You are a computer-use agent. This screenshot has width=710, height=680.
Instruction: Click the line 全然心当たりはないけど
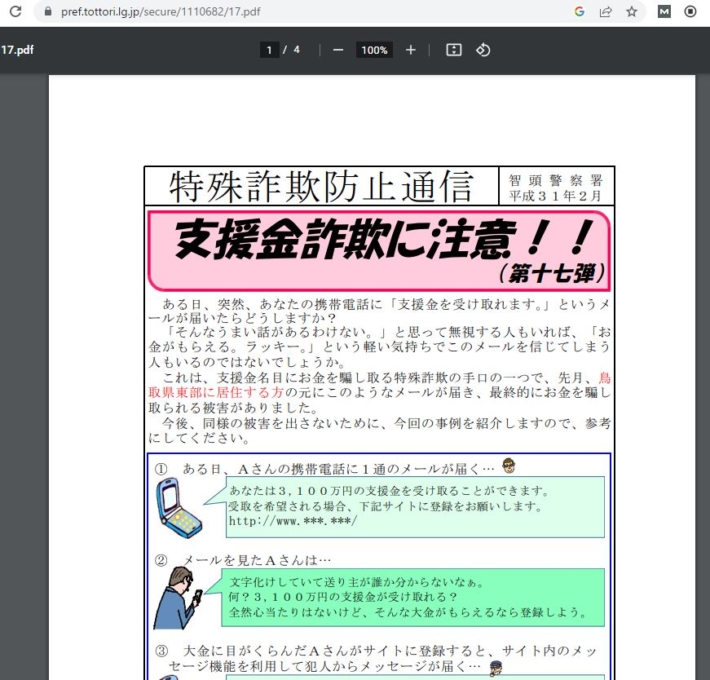408,613
